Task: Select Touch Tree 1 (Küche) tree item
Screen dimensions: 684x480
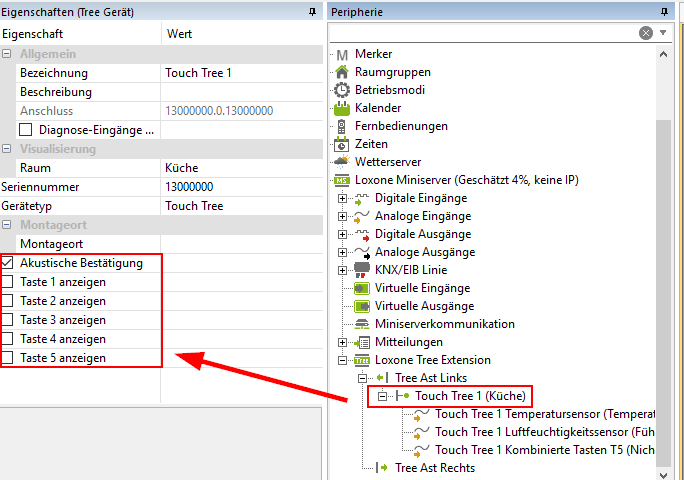Action: [x=470, y=396]
